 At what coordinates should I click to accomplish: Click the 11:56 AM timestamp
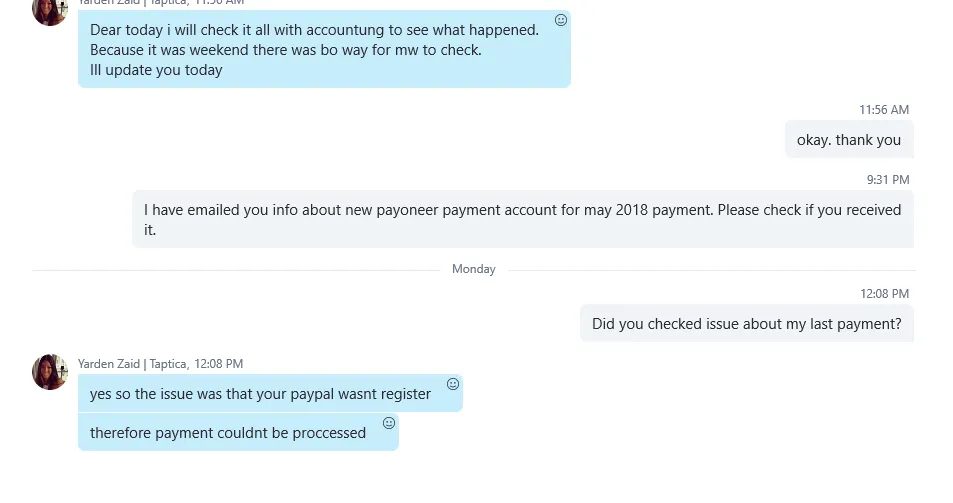tap(884, 110)
